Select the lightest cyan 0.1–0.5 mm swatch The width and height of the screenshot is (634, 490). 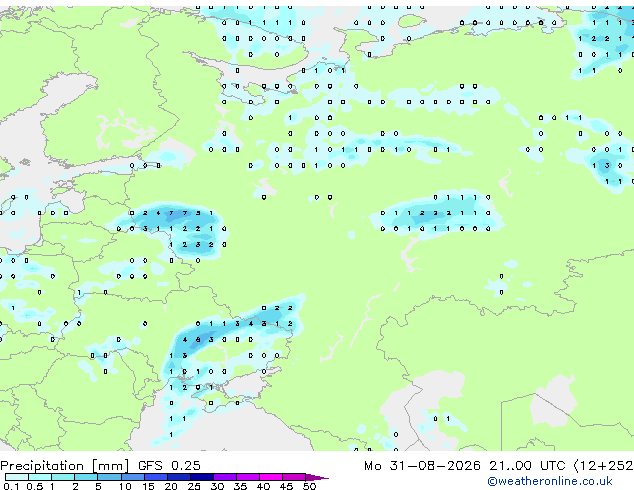pos(17,477)
